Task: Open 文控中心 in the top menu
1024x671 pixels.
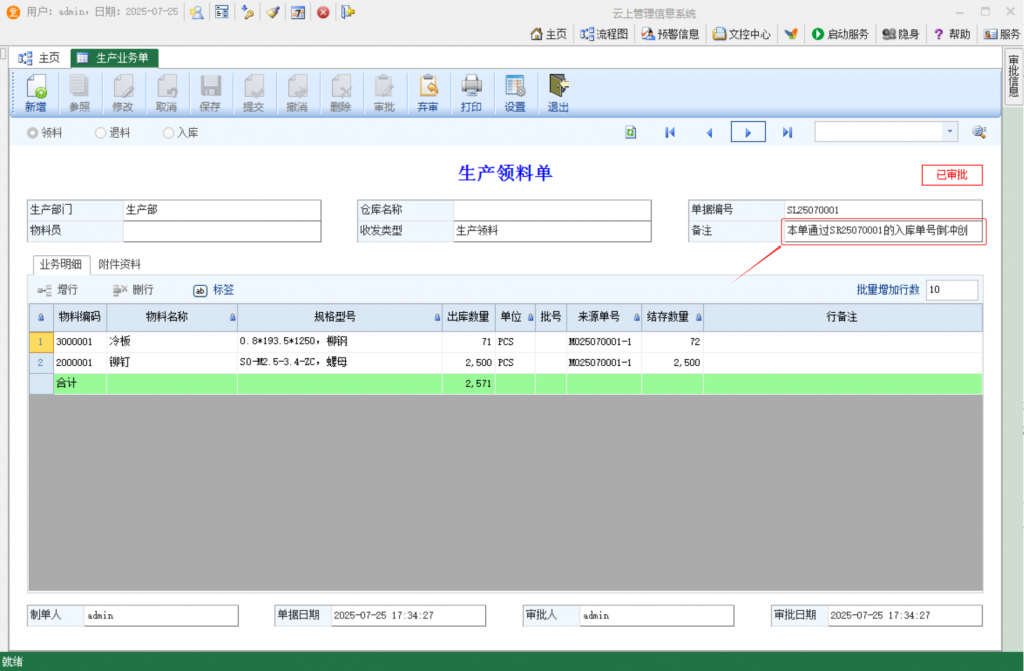Action: click(x=741, y=34)
